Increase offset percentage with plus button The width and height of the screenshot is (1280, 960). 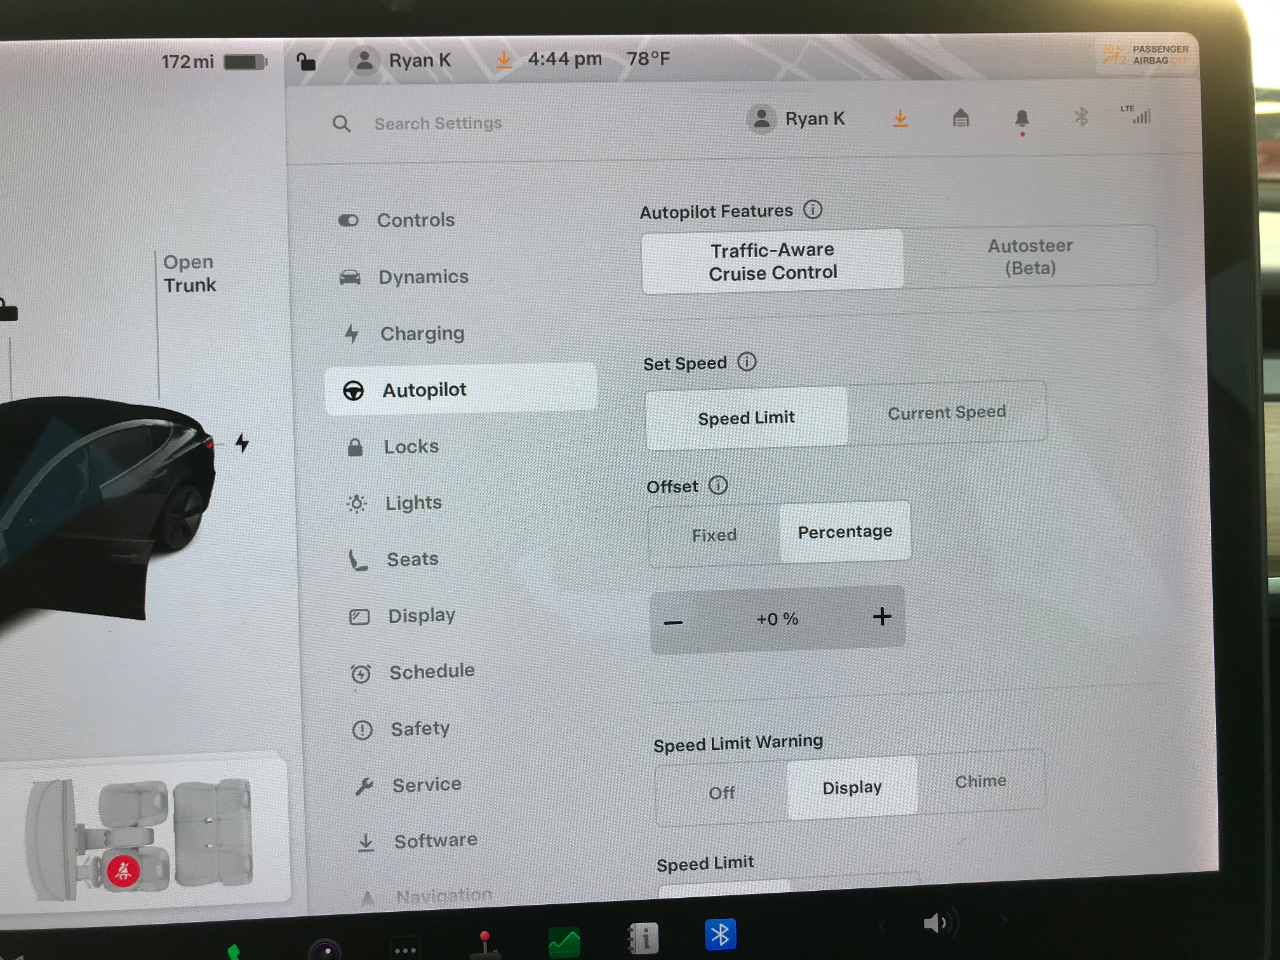tap(881, 617)
